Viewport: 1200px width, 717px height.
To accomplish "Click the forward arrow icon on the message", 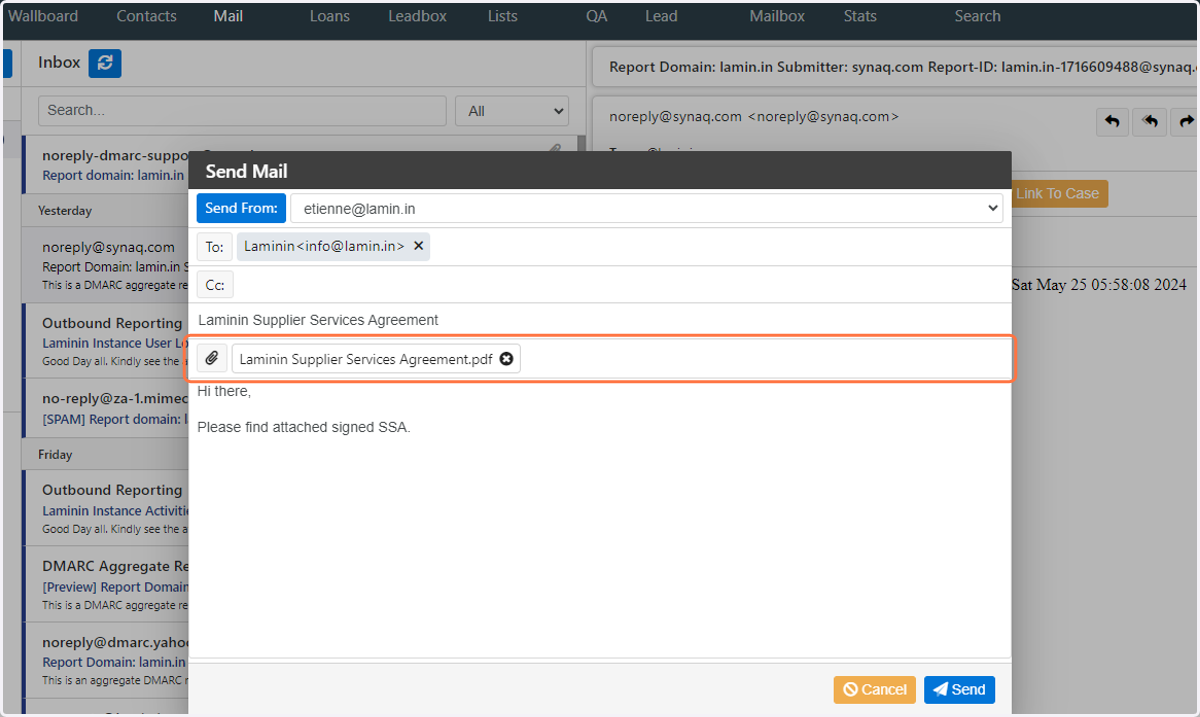I will point(1186,122).
